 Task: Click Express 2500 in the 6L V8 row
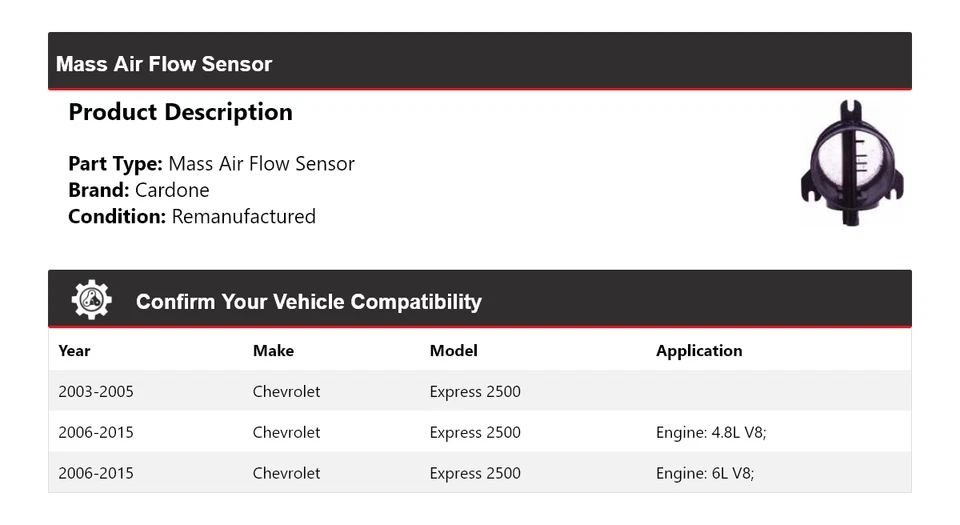(x=475, y=473)
